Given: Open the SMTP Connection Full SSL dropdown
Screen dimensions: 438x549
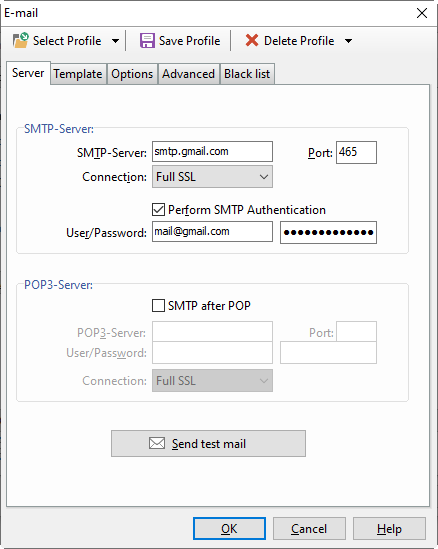Looking at the screenshot, I should 212,177.
